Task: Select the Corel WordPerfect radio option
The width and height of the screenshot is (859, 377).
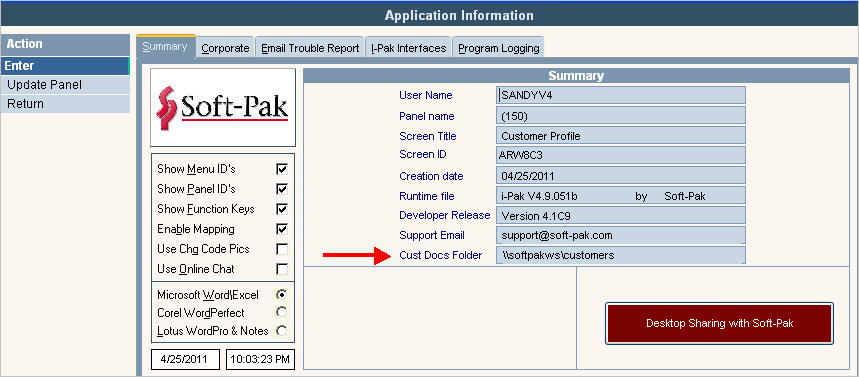Action: pyautogui.click(x=282, y=312)
